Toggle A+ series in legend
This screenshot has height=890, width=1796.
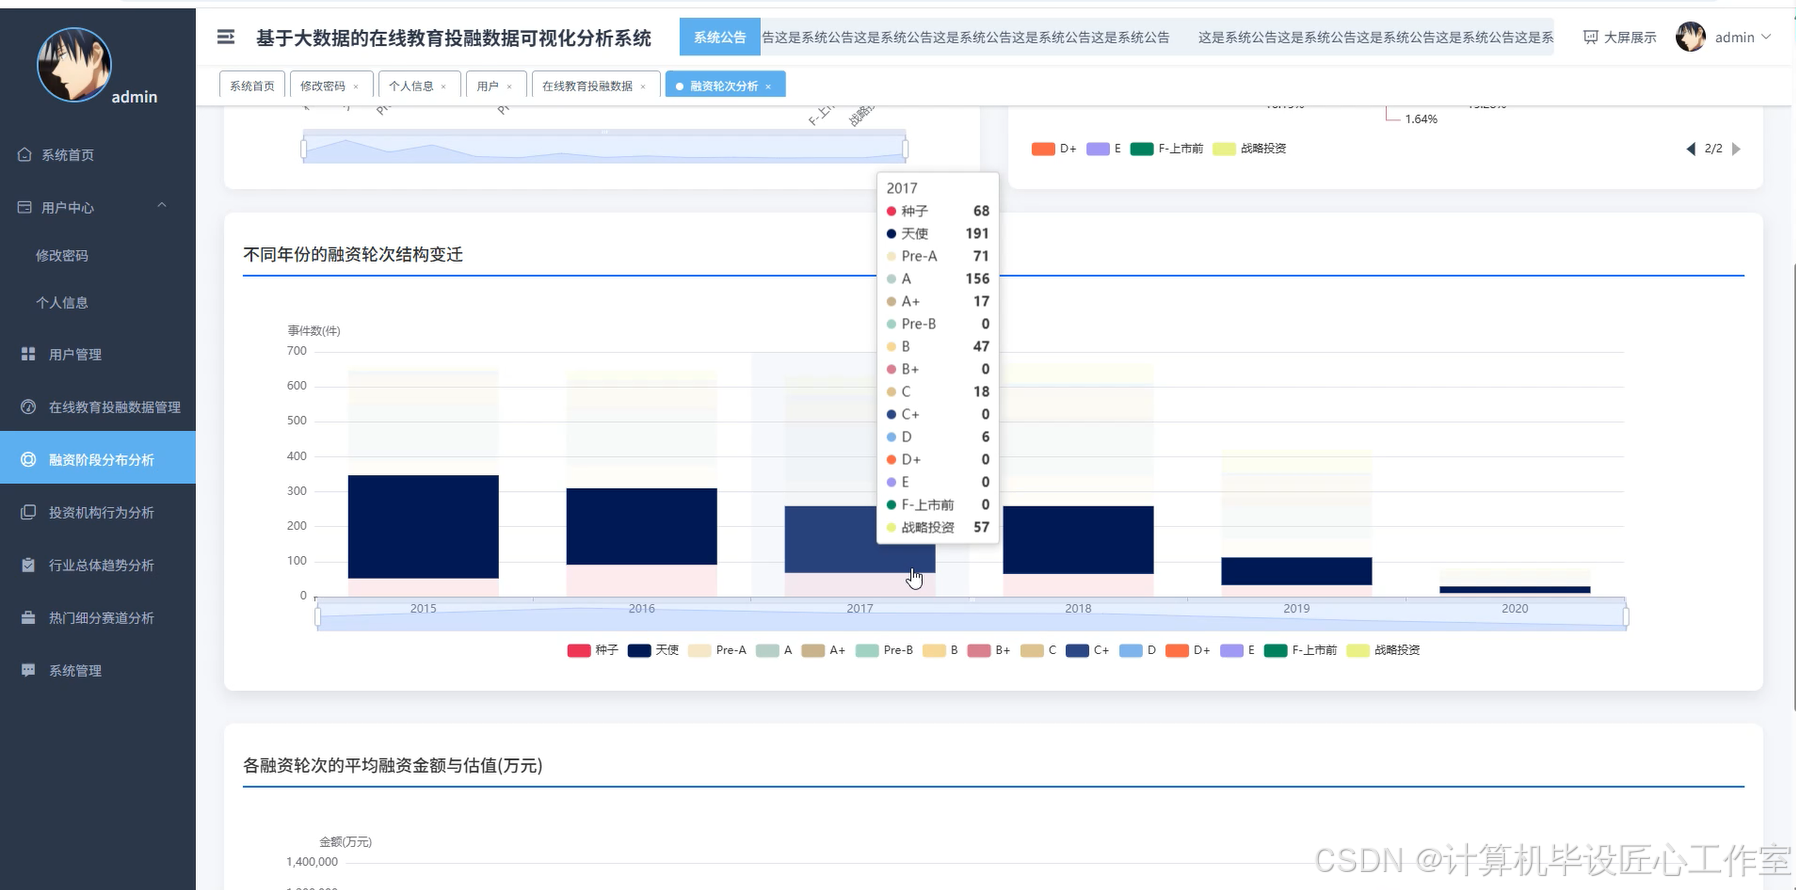[x=823, y=650]
